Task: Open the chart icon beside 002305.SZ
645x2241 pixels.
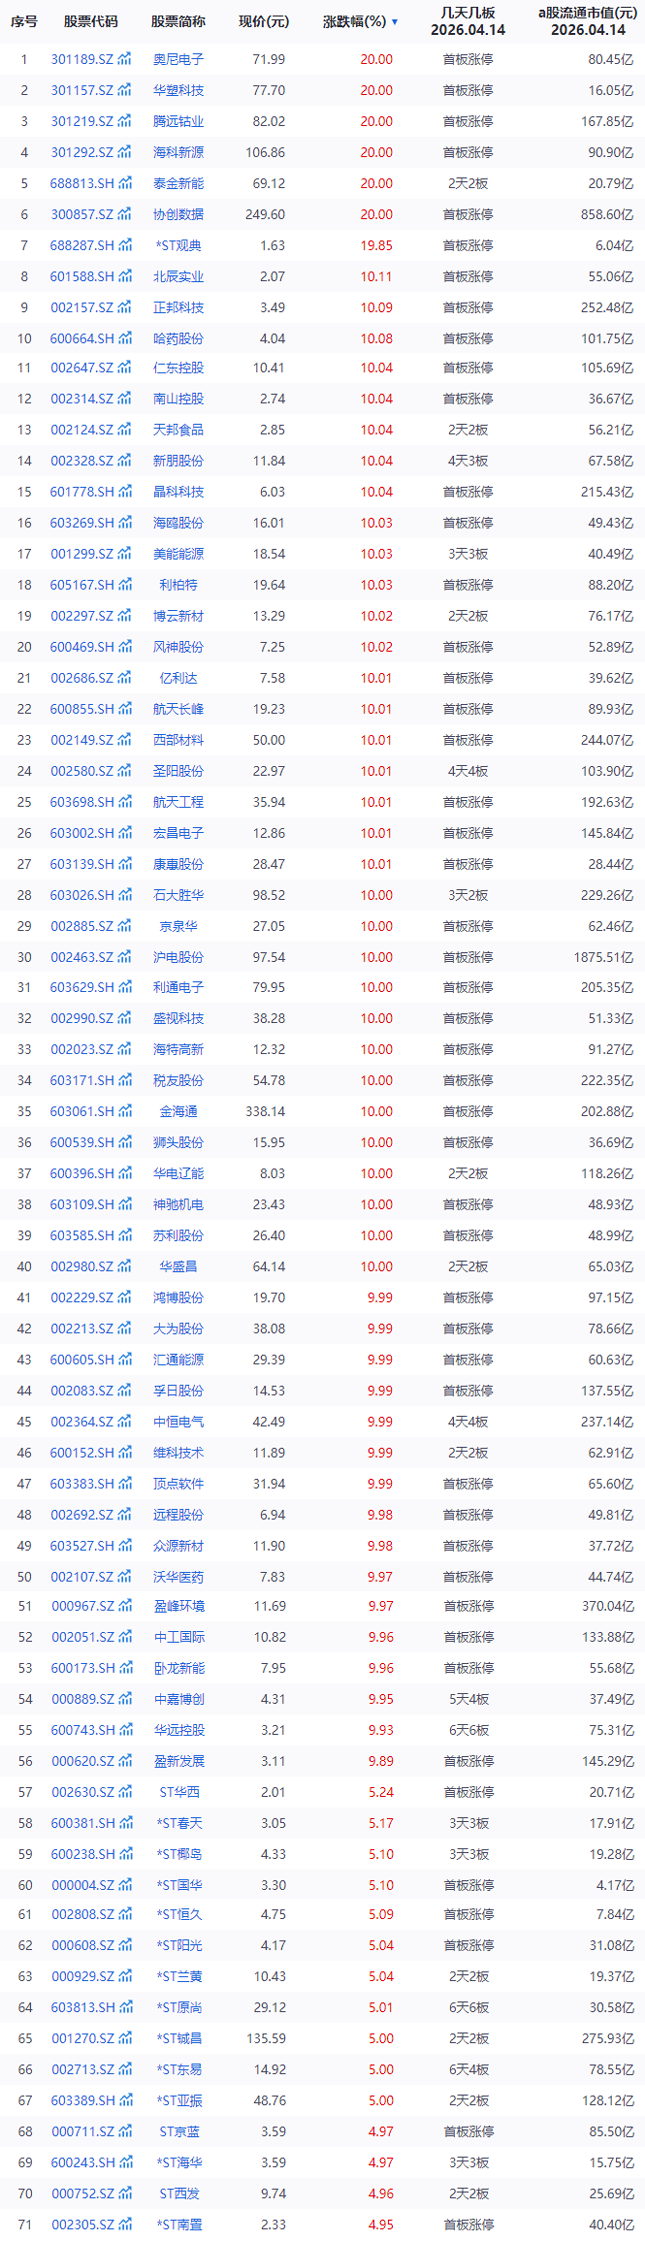Action: pyautogui.click(x=125, y=2224)
